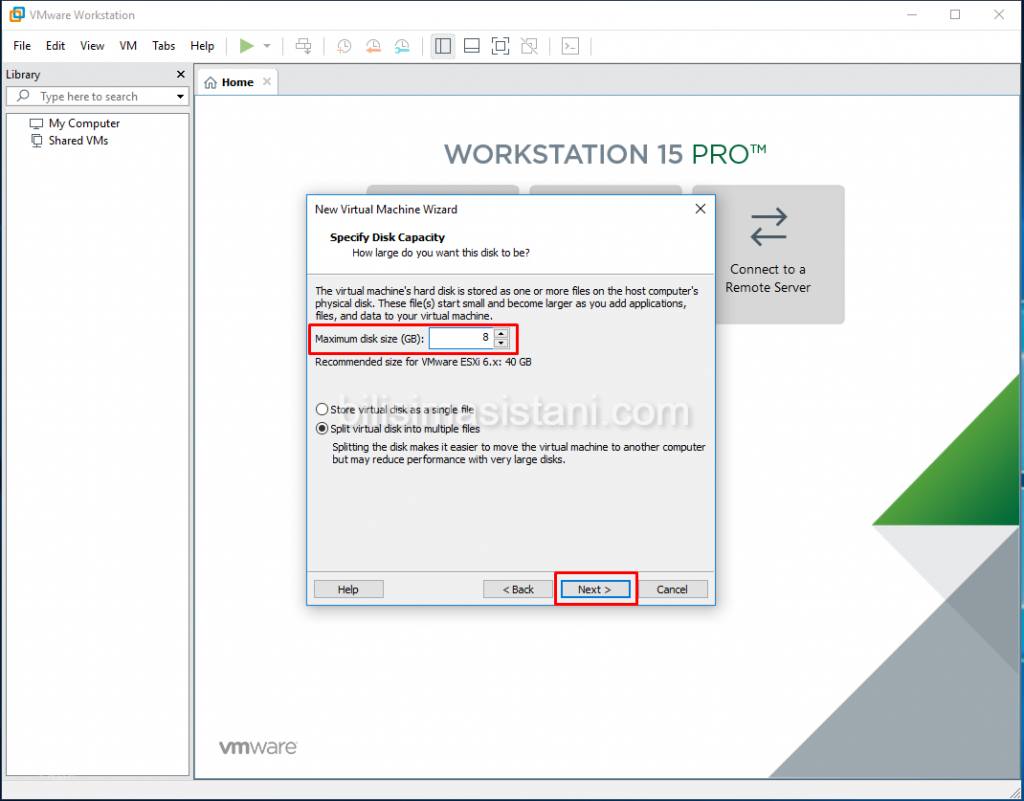Click the green Power On play icon
1024x801 pixels.
pos(246,46)
